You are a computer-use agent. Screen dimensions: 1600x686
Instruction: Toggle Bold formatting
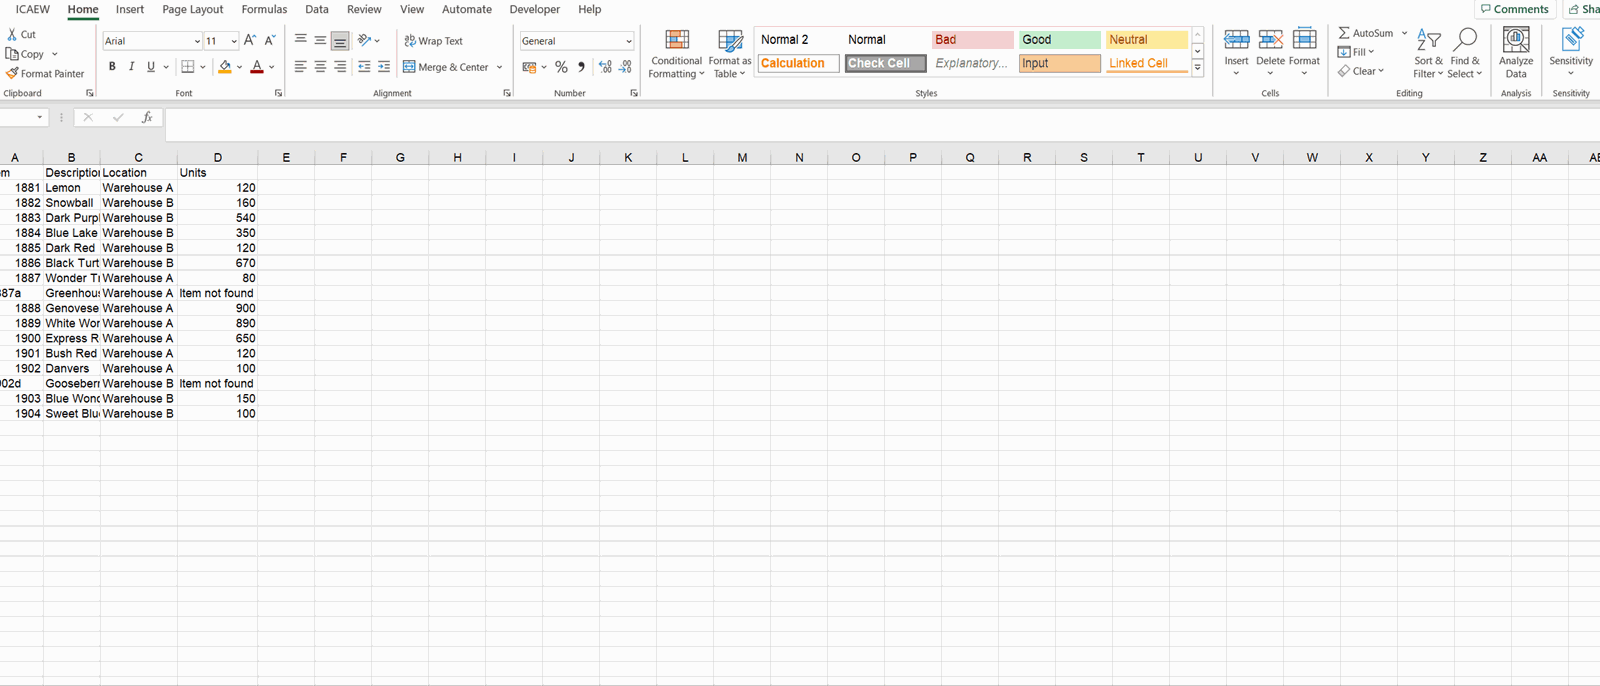pyautogui.click(x=112, y=67)
